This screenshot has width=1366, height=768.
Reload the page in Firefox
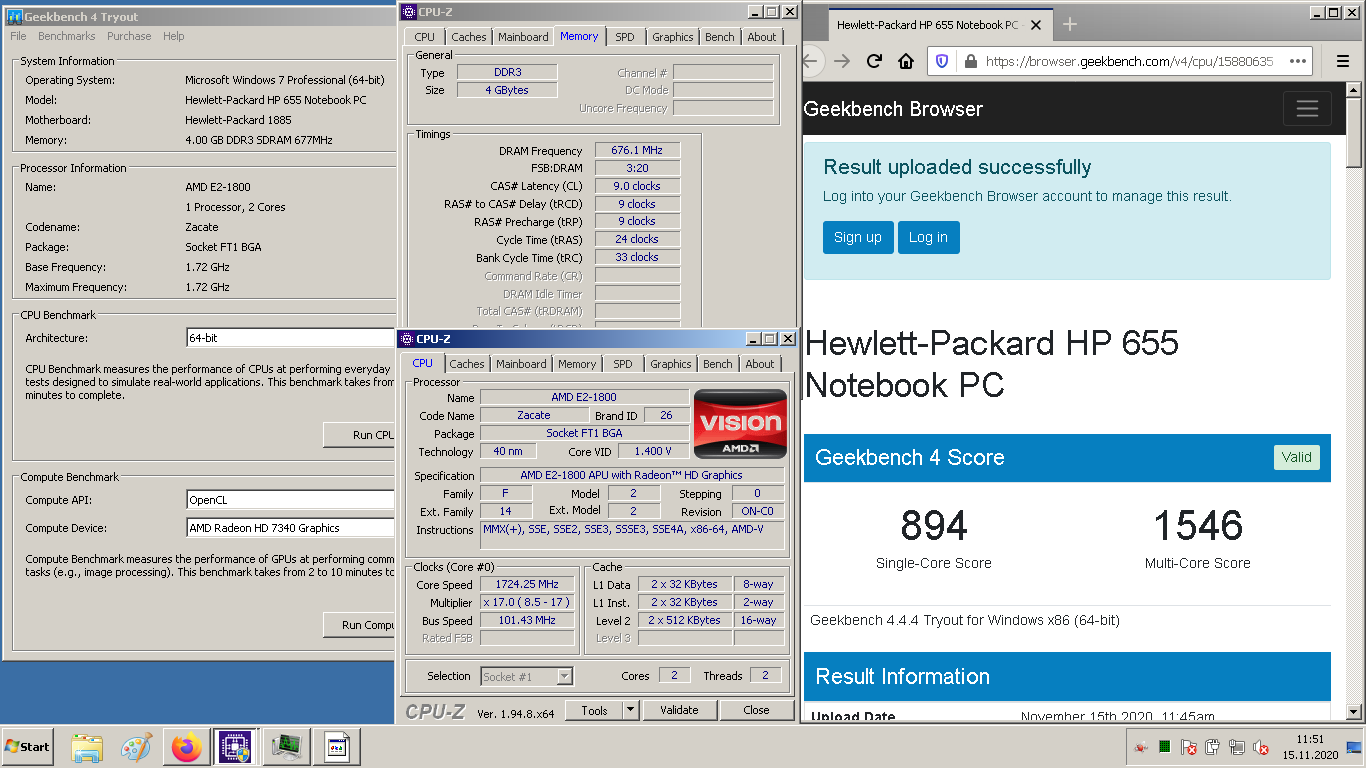(x=874, y=61)
